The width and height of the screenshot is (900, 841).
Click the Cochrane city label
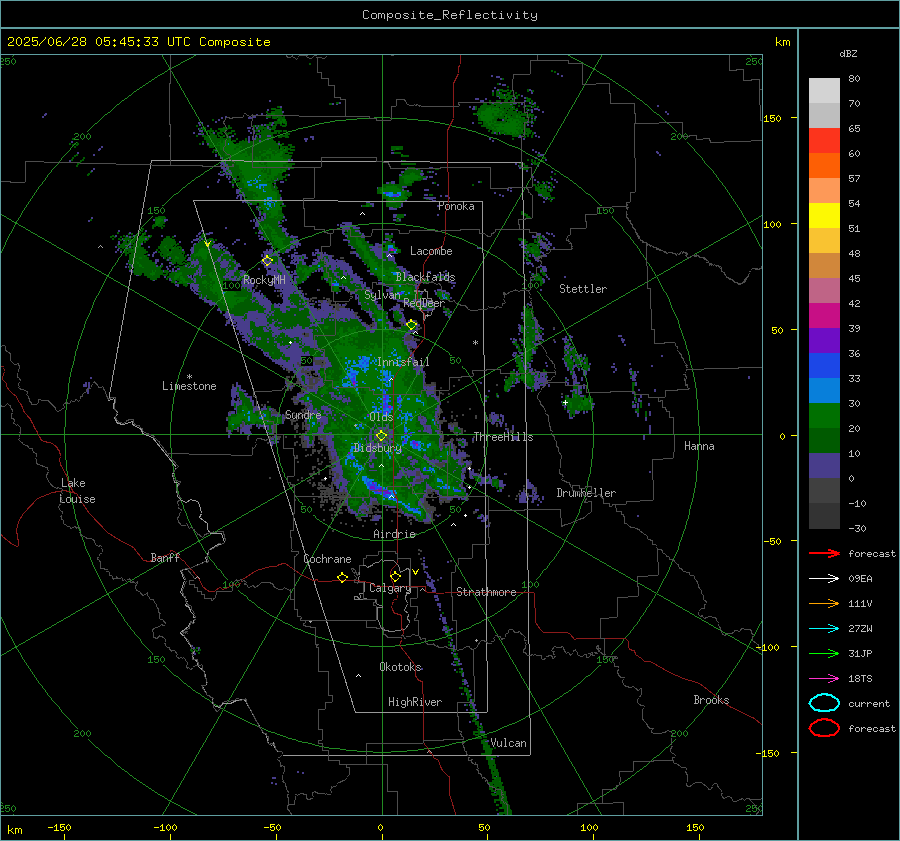pos(327,559)
